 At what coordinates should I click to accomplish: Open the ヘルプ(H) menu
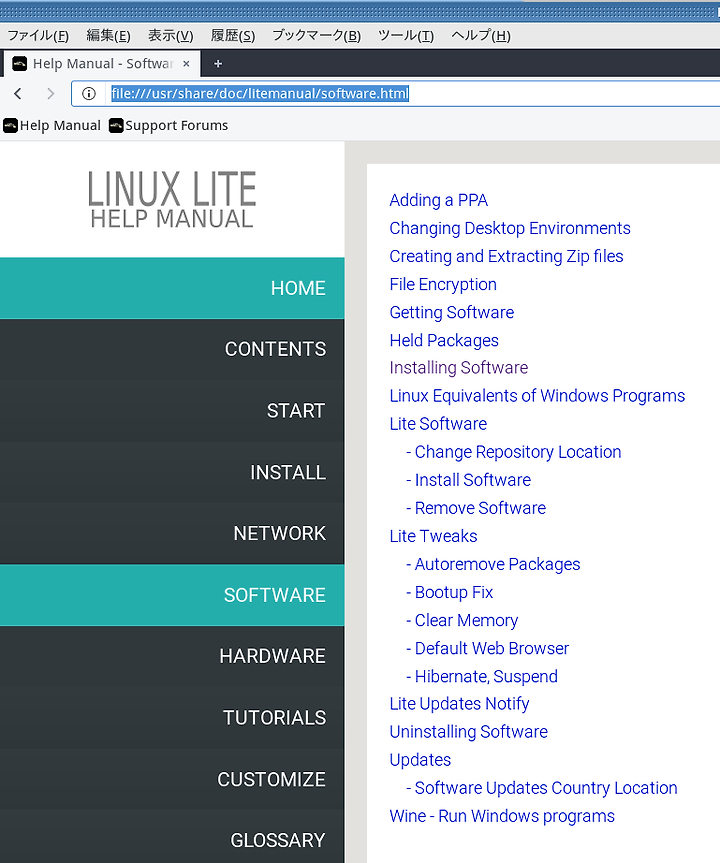point(481,36)
